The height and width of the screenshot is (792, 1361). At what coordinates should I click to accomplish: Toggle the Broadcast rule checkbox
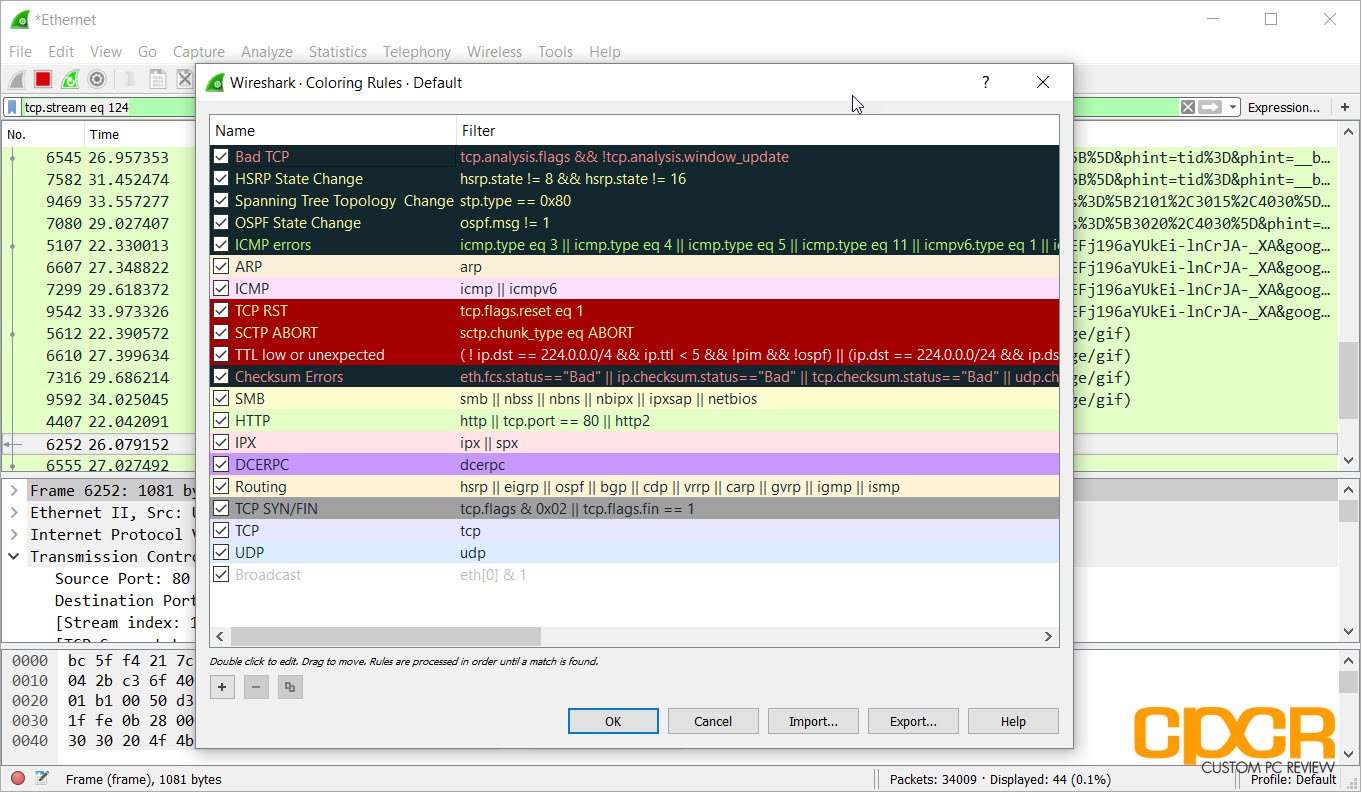pyautogui.click(x=221, y=575)
